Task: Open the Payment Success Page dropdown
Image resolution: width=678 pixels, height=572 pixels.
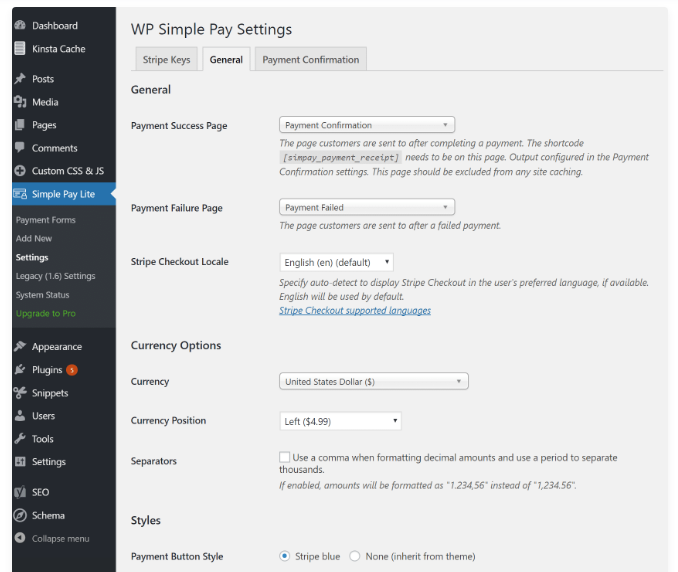Action: pos(367,125)
